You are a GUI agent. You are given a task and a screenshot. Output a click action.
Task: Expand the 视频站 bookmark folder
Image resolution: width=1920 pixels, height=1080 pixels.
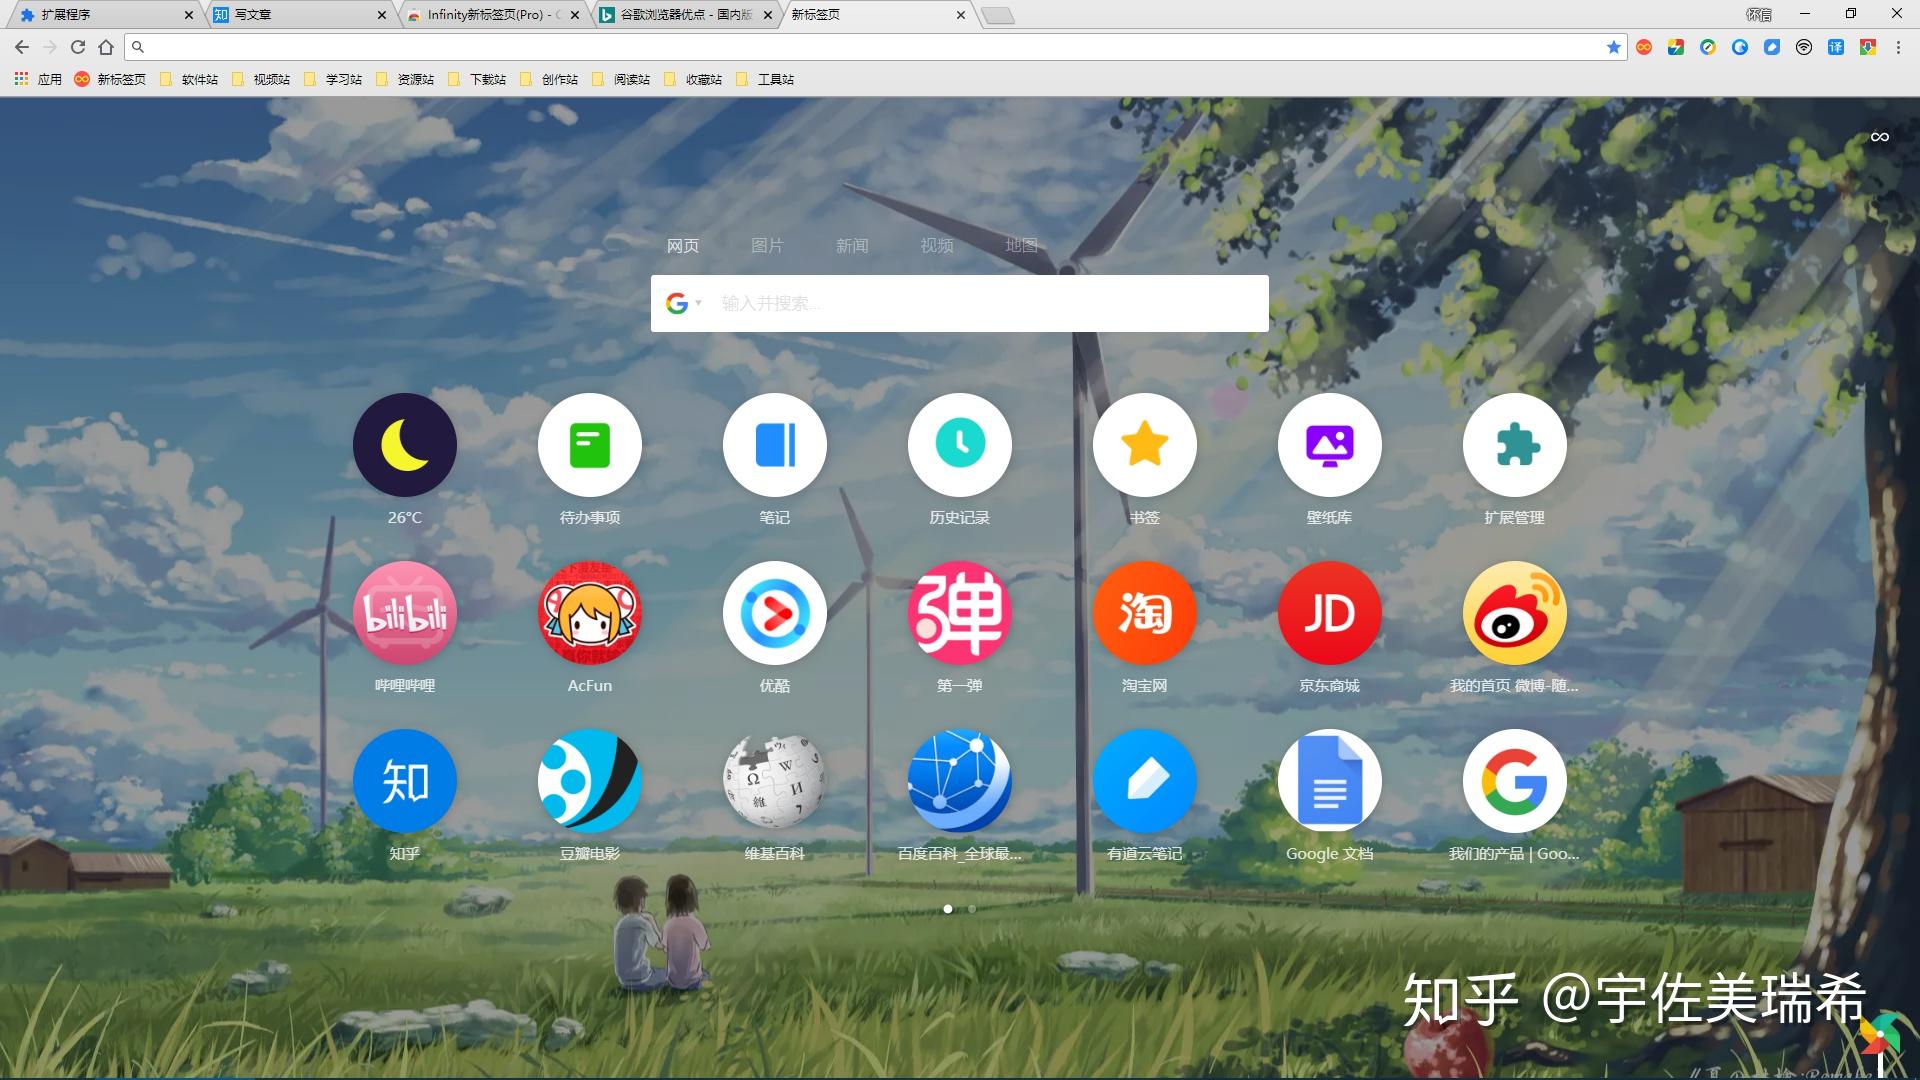(x=261, y=79)
